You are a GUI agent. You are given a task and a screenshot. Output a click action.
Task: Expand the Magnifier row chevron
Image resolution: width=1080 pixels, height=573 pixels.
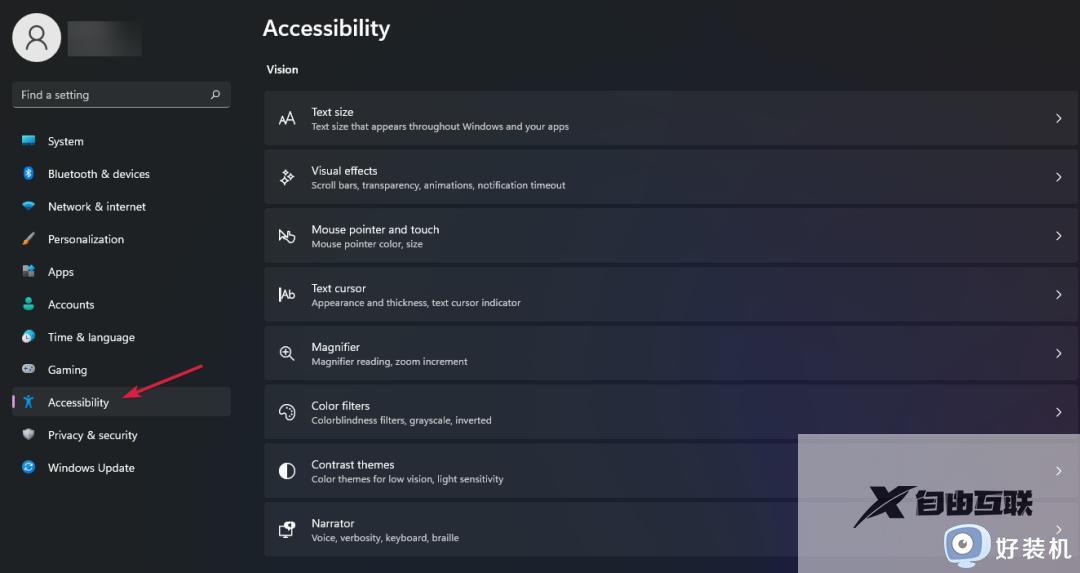click(1058, 354)
